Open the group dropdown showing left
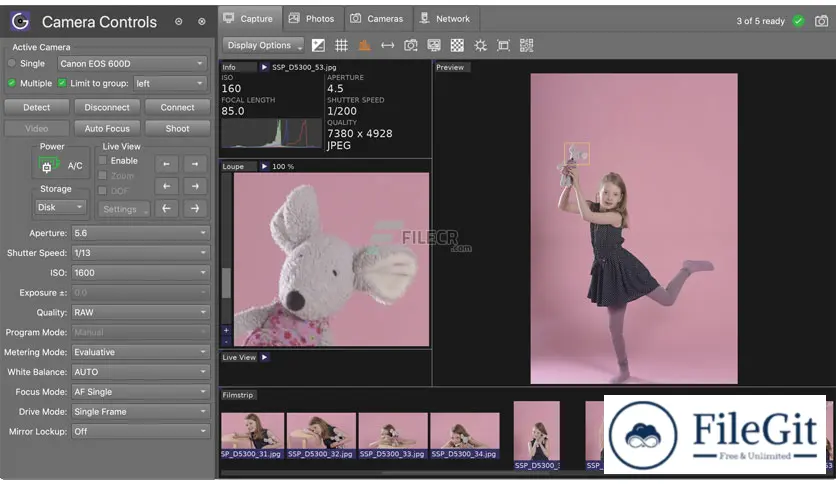 click(170, 83)
